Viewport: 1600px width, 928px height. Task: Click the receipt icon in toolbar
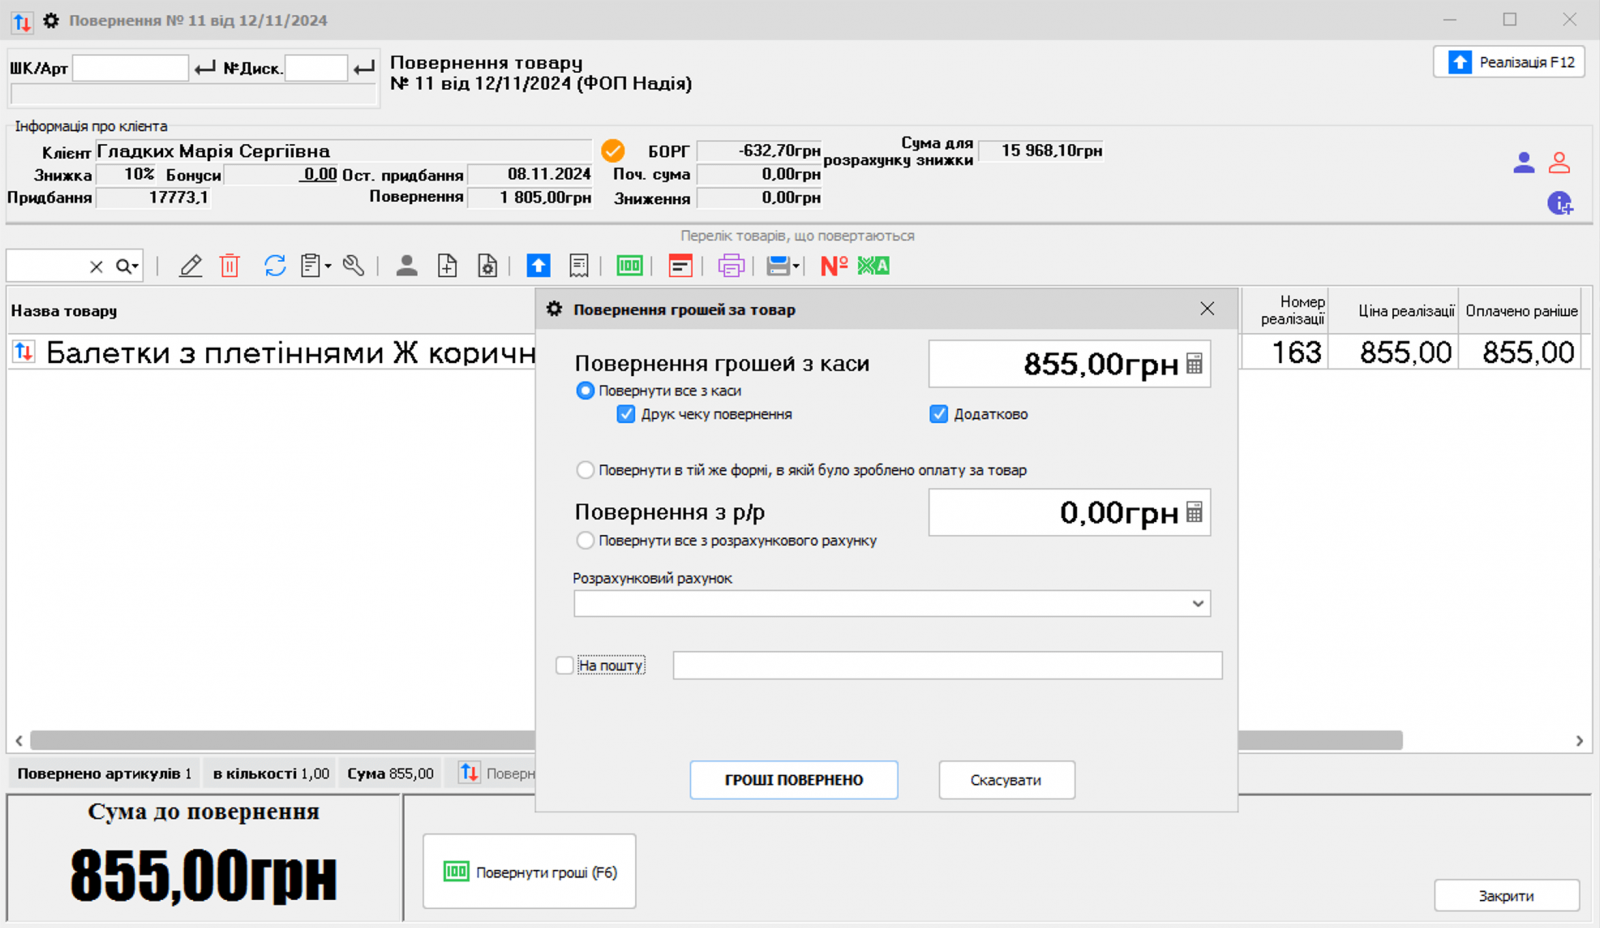pos(579,266)
